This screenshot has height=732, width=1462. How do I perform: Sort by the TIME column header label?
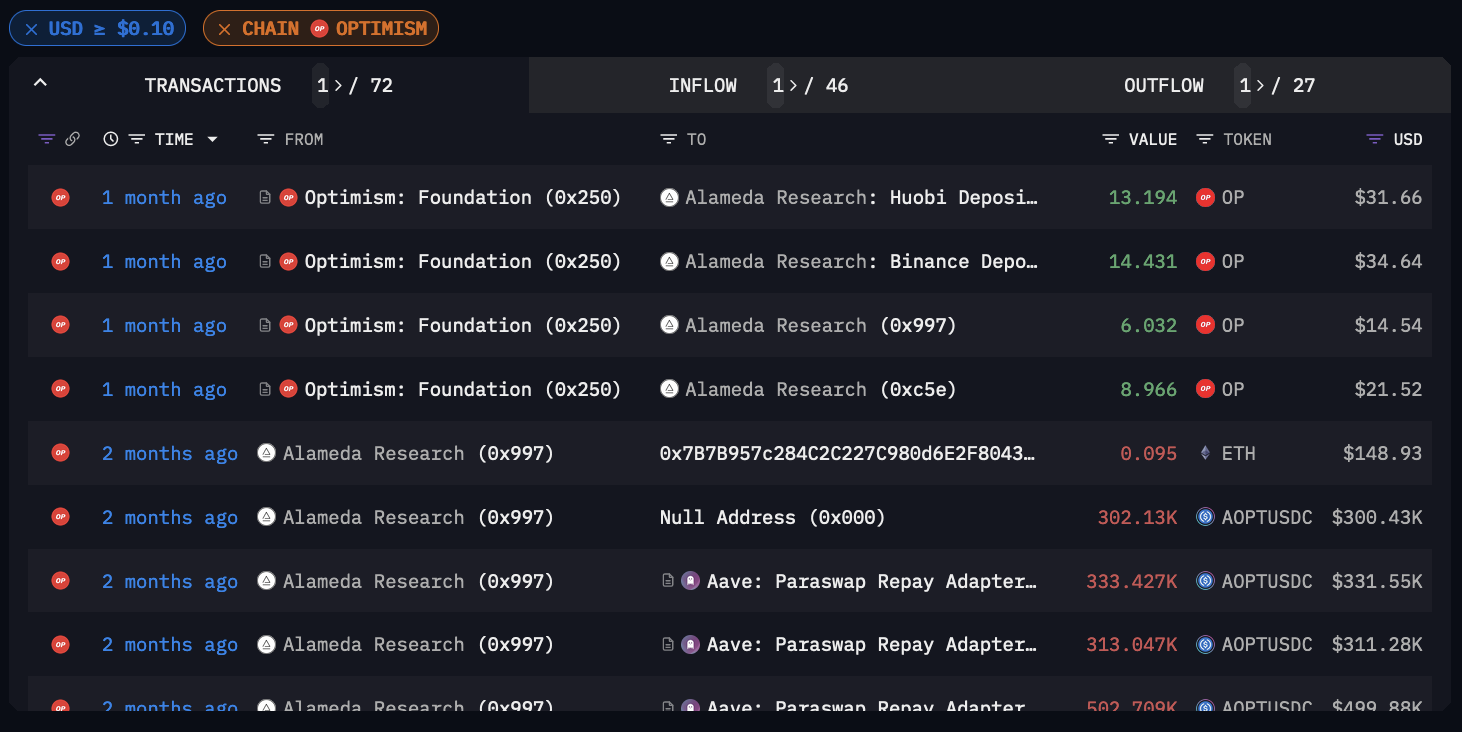(x=174, y=140)
